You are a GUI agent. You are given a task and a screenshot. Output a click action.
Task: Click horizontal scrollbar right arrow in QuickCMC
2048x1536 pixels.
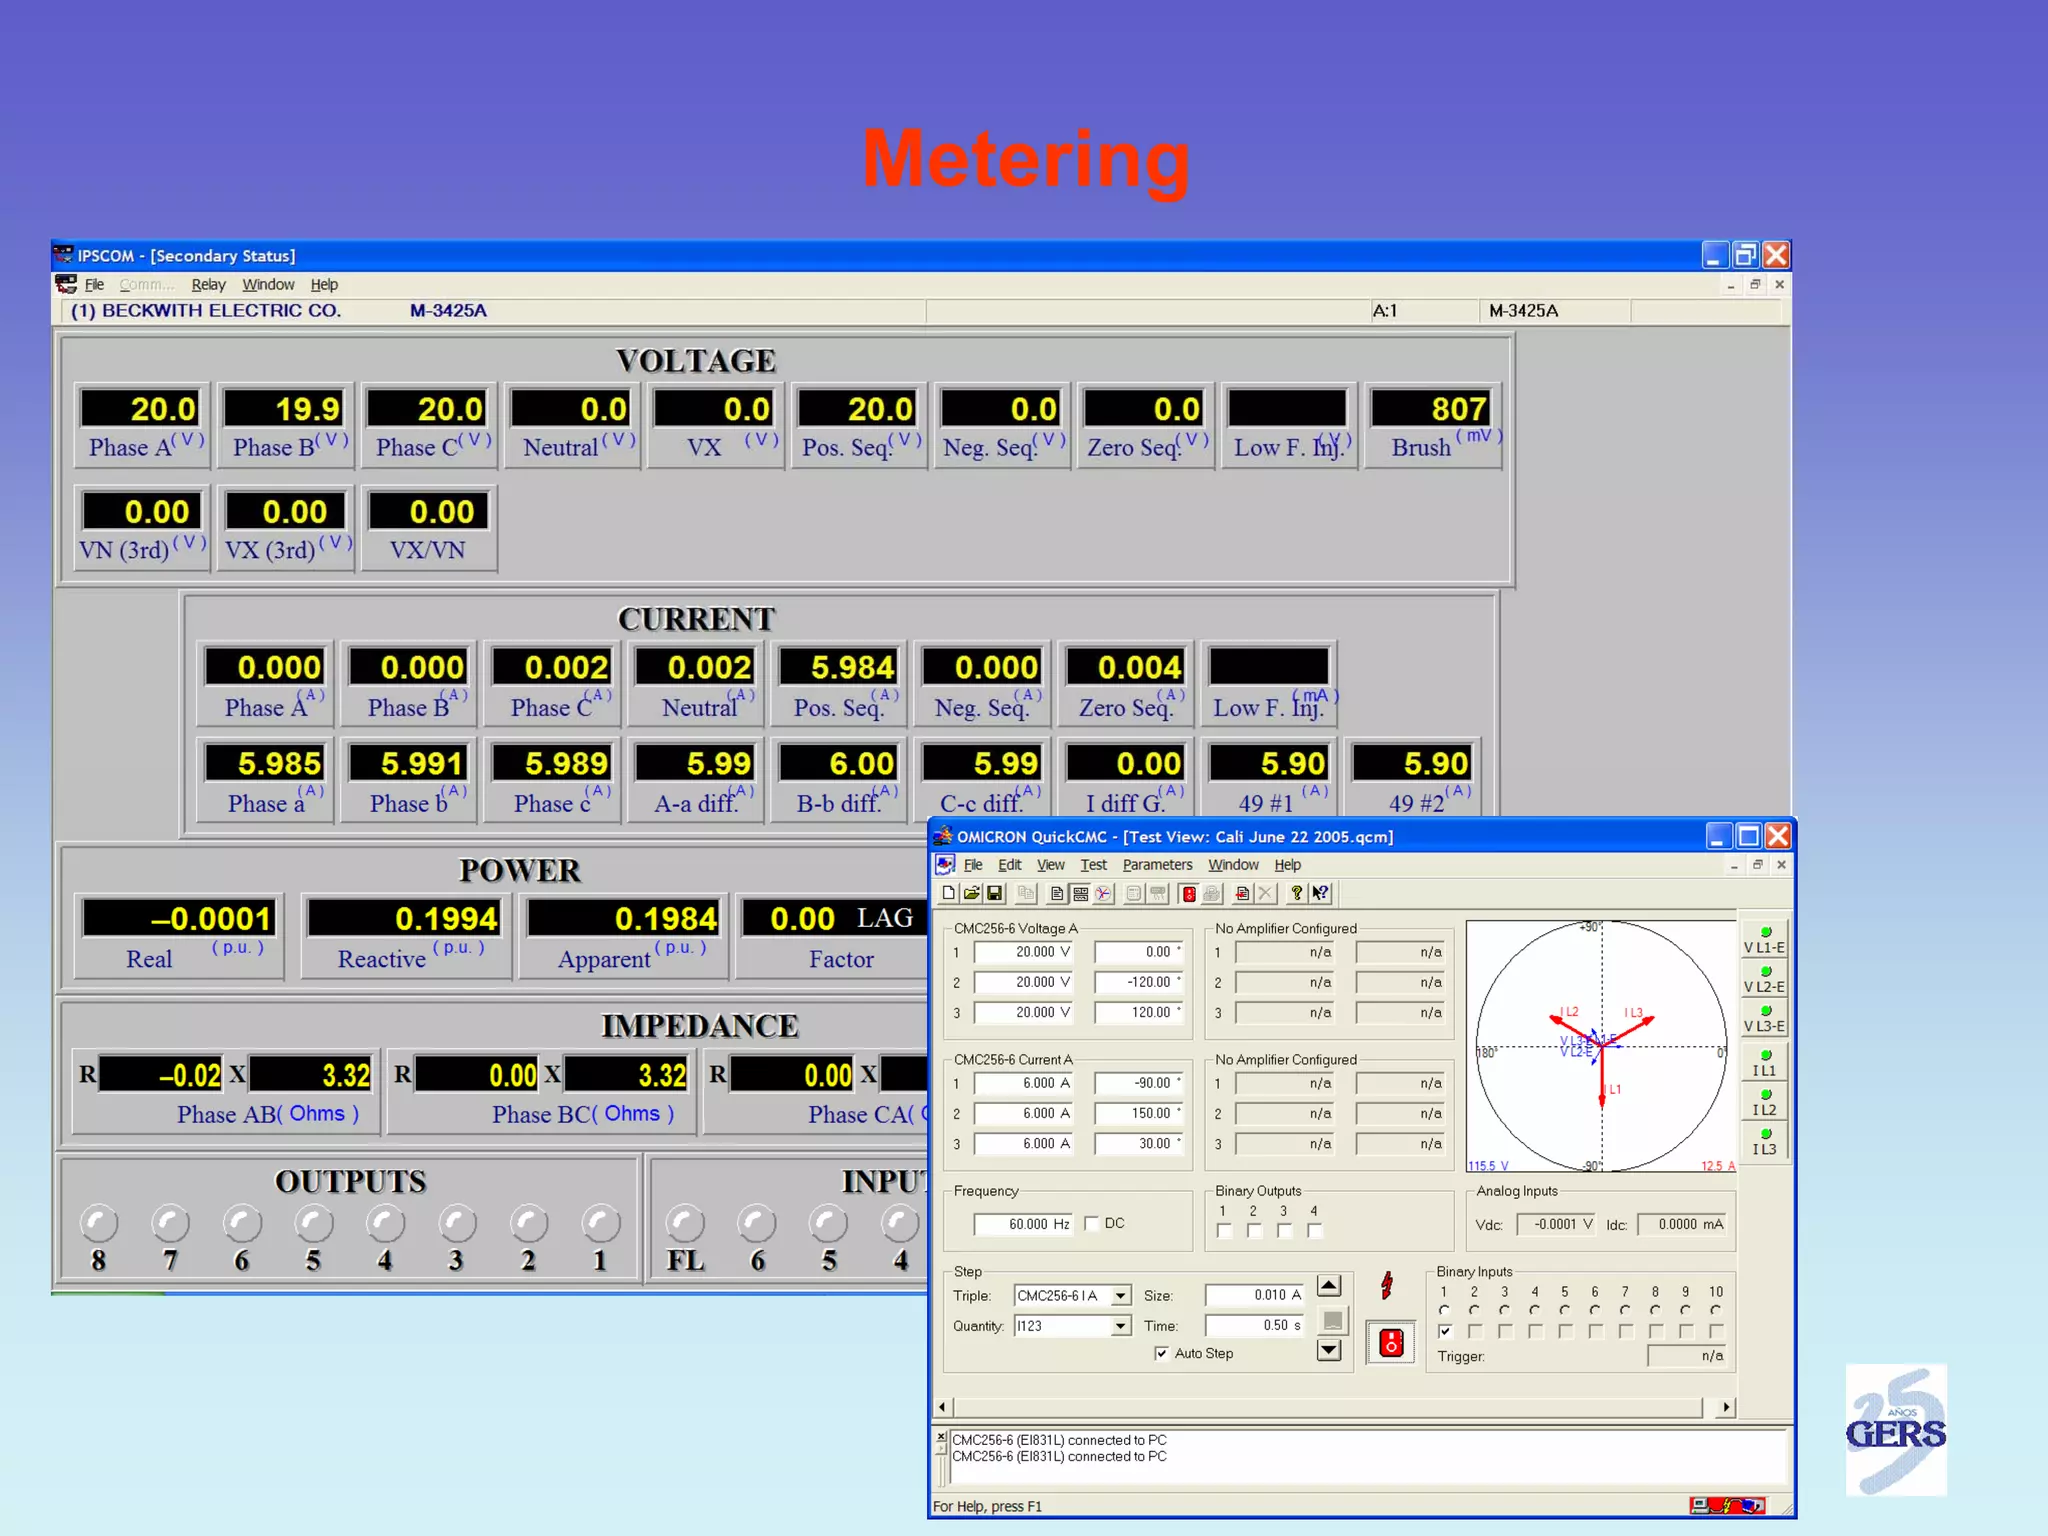pos(1726,1407)
